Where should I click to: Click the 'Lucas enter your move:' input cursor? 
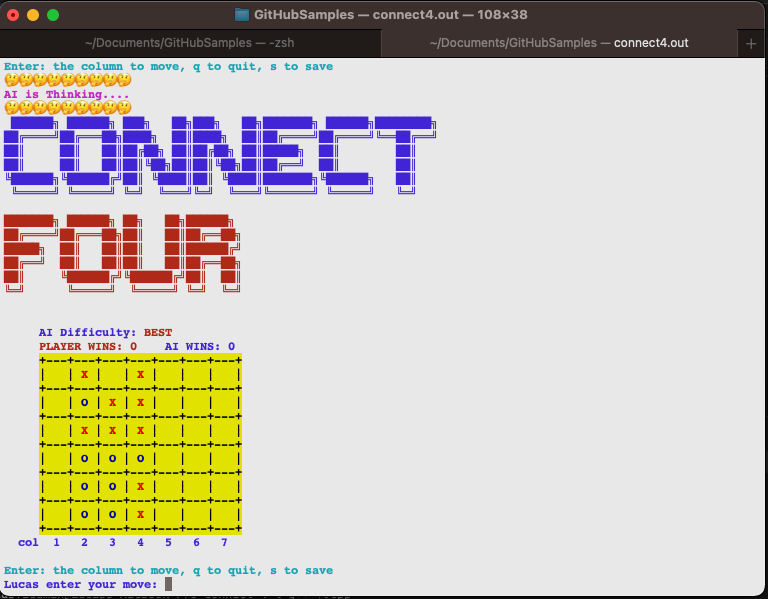coord(168,584)
